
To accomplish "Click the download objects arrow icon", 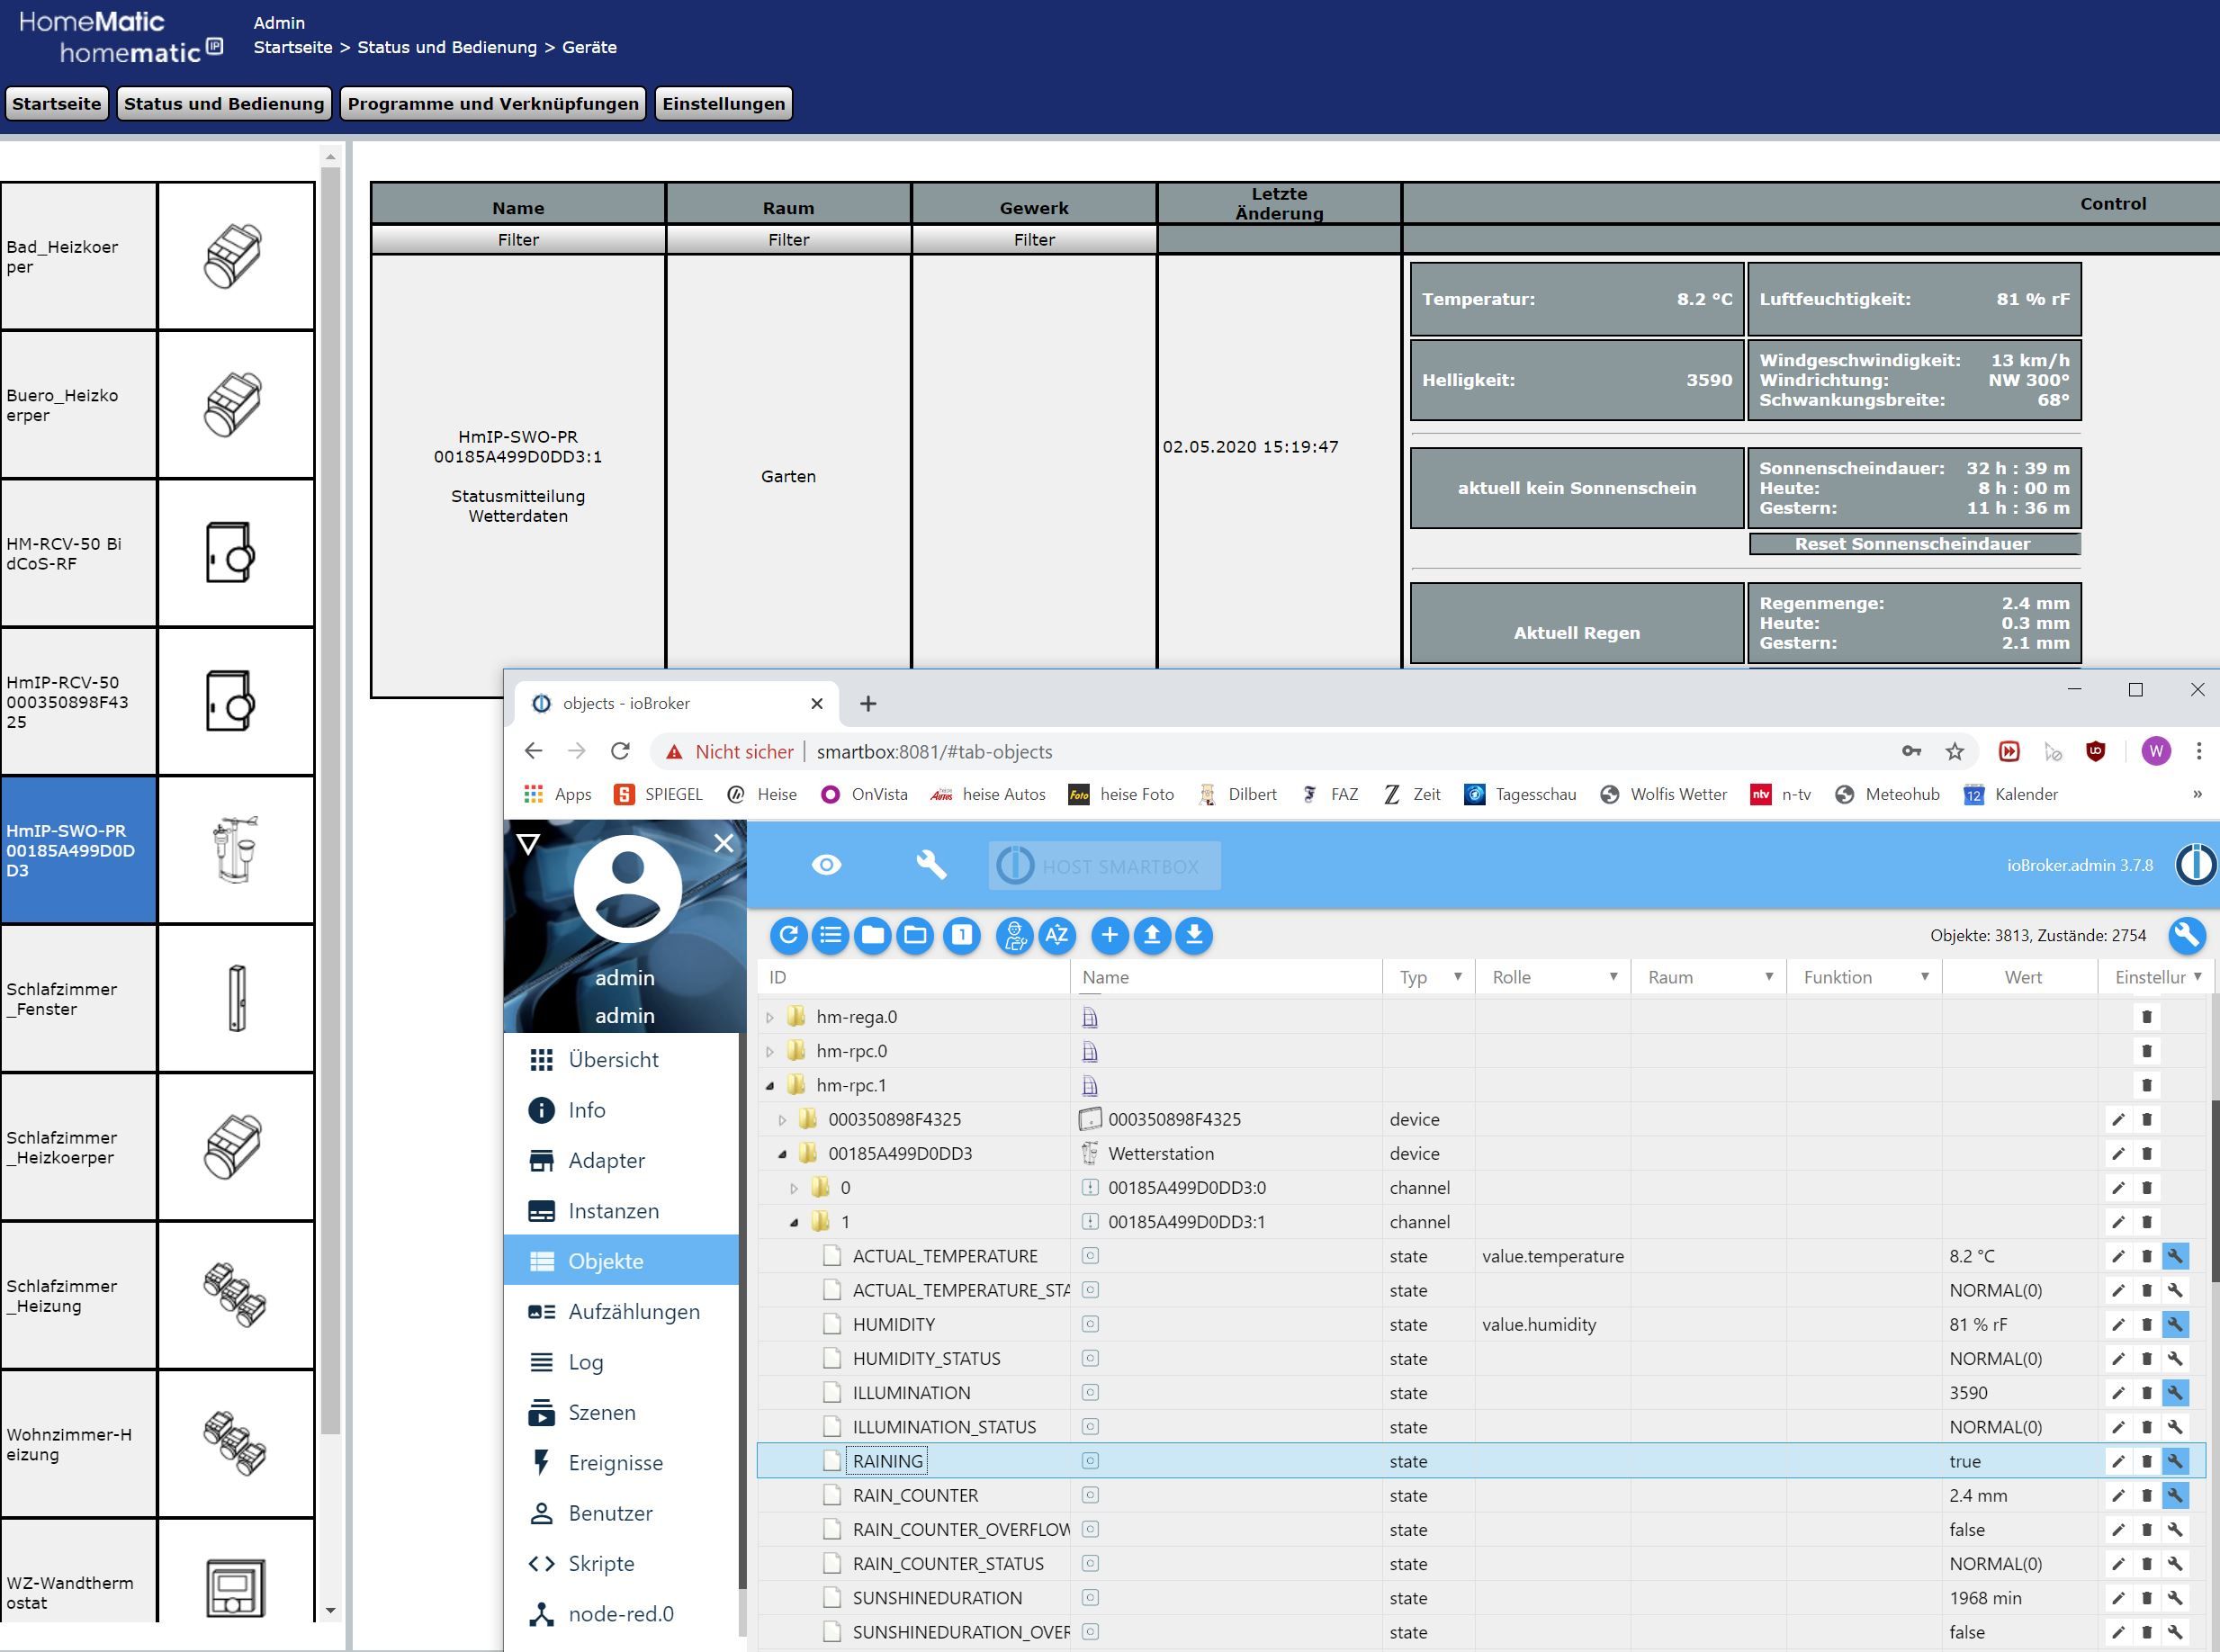I will (x=1194, y=935).
